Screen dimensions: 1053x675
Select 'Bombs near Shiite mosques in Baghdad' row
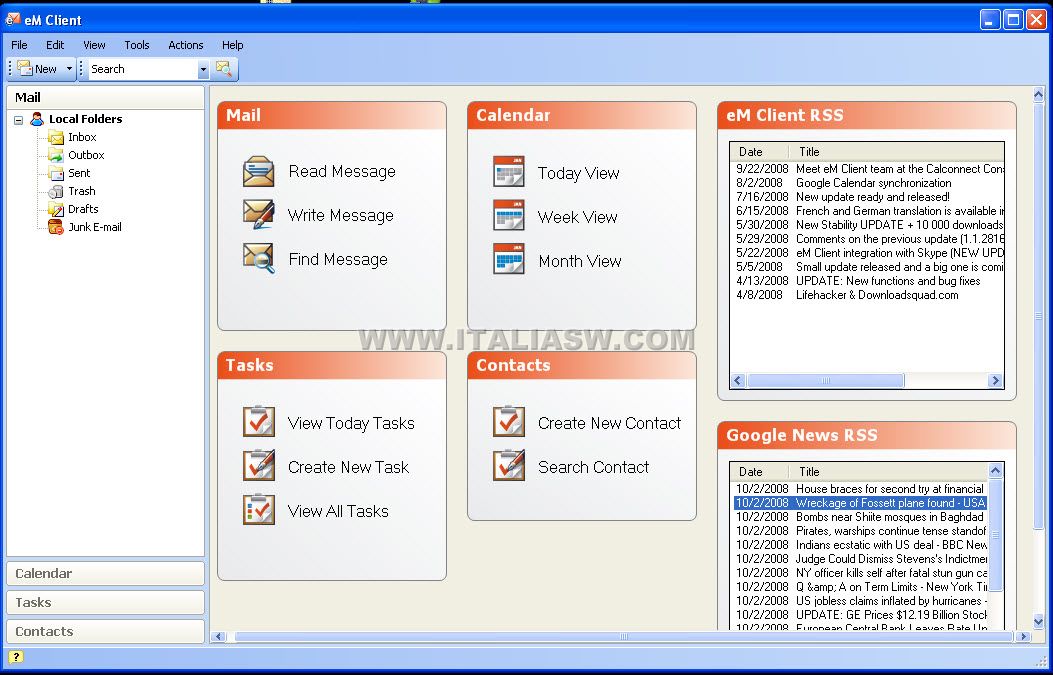point(861,517)
